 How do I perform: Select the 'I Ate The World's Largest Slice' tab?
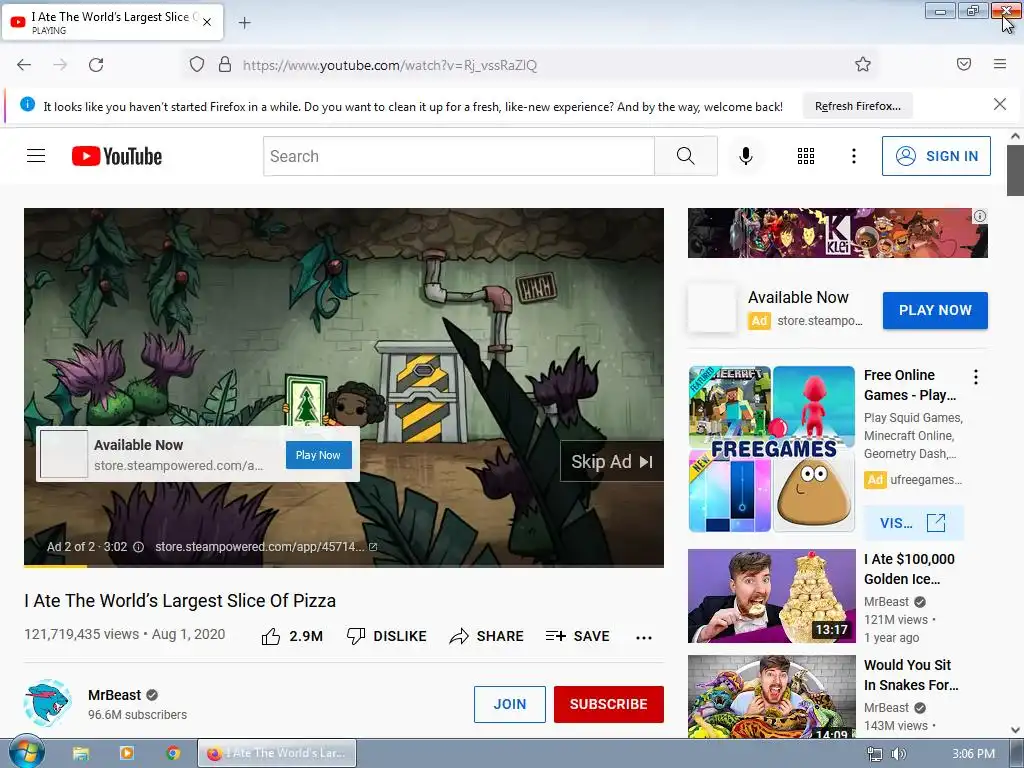tap(113, 22)
